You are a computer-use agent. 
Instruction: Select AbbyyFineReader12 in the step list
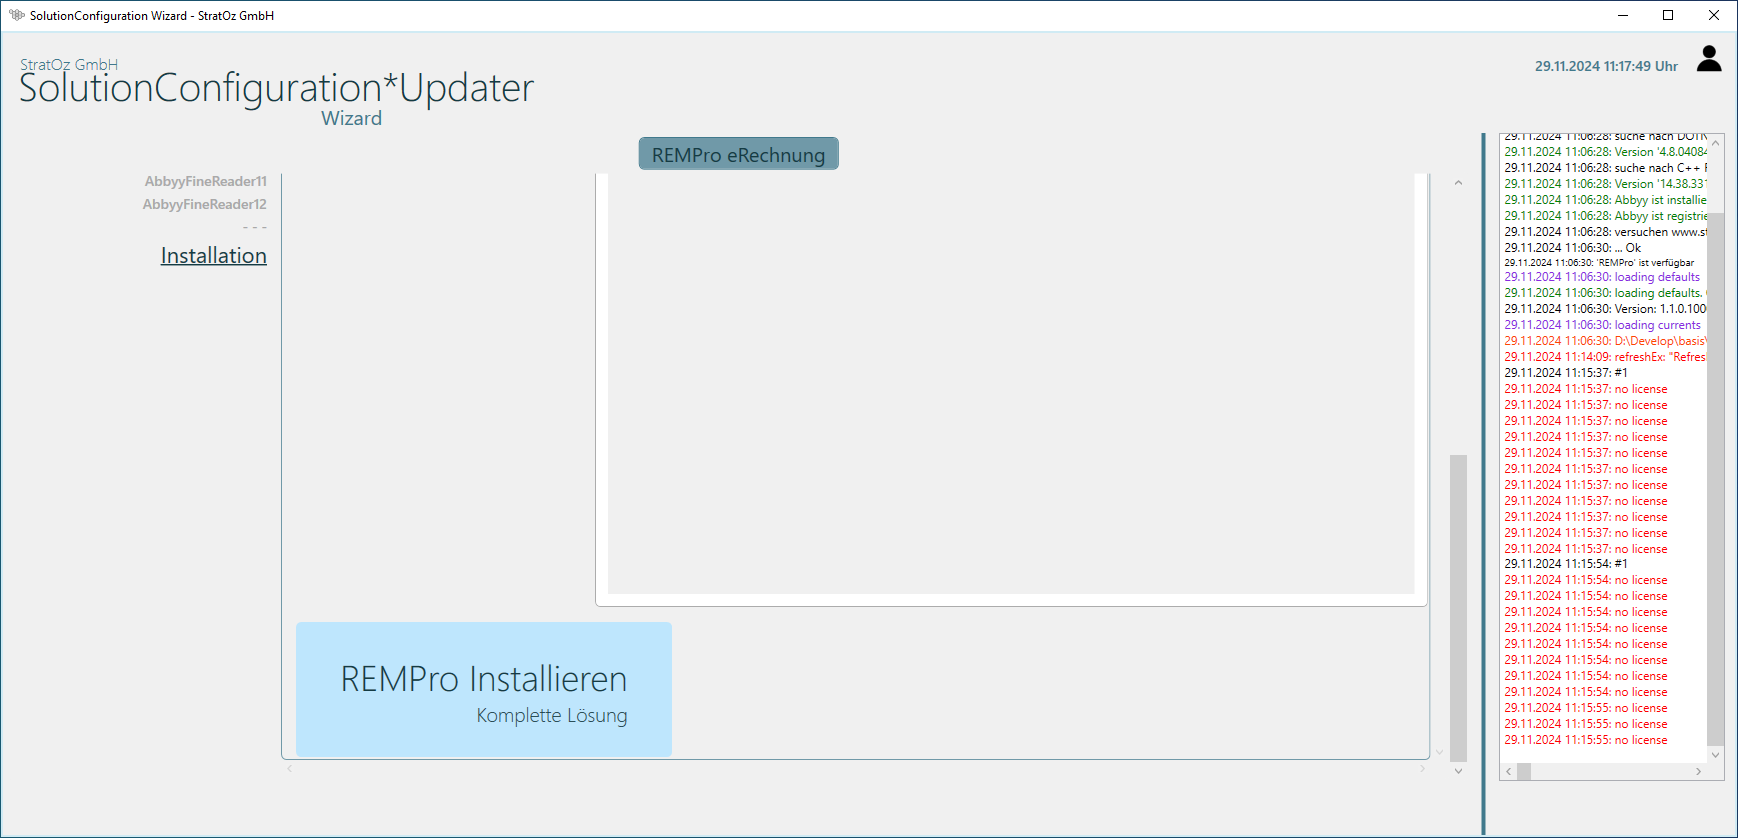click(204, 204)
